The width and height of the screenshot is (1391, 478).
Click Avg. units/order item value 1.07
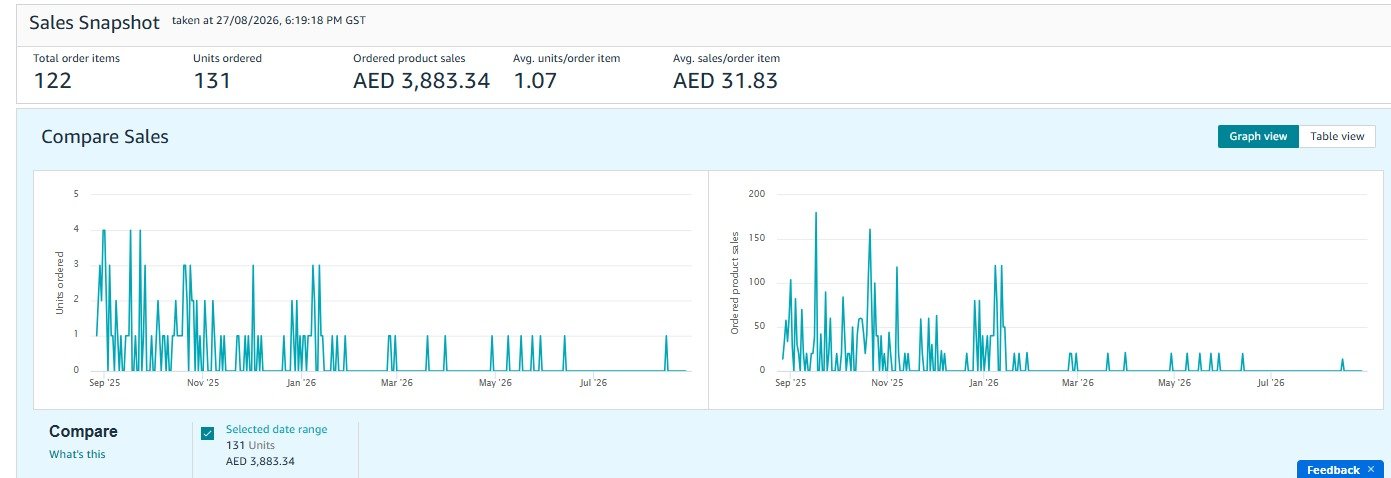coord(535,81)
